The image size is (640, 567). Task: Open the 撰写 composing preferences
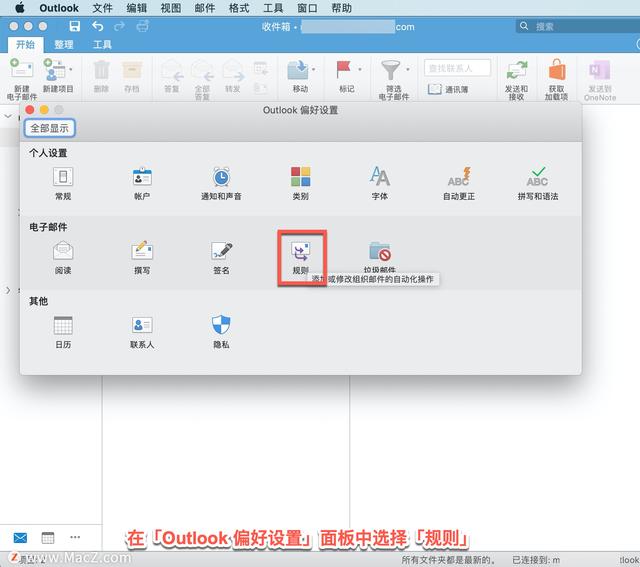point(142,258)
